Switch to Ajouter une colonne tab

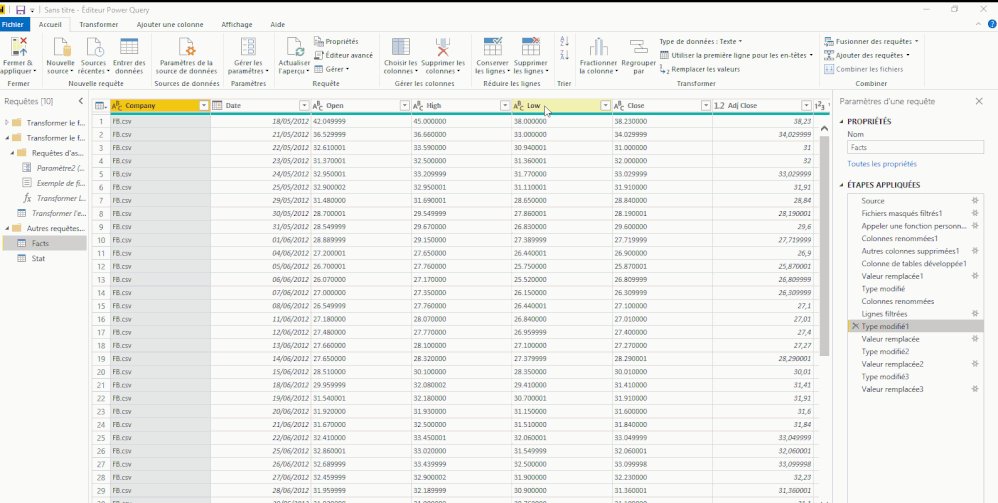pyautogui.click(x=170, y=25)
